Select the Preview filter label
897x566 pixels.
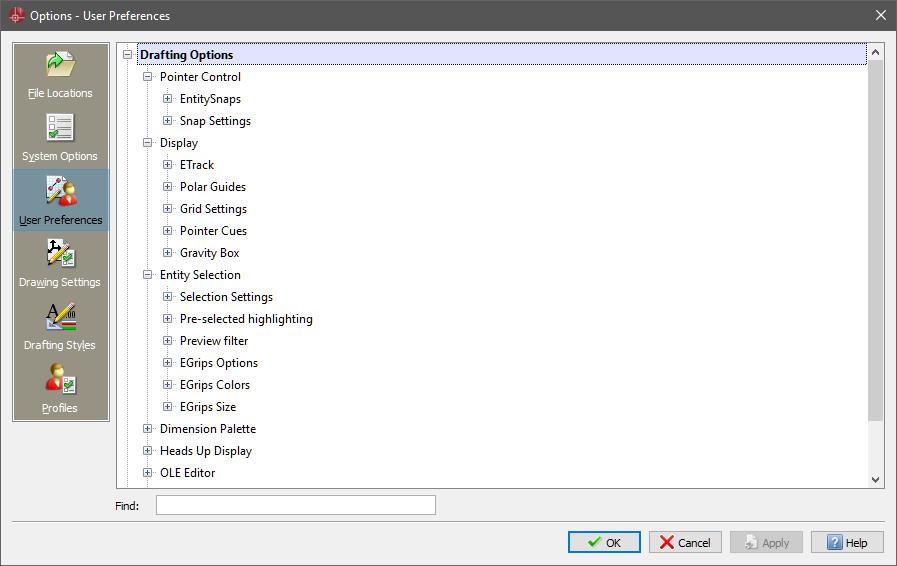(214, 341)
